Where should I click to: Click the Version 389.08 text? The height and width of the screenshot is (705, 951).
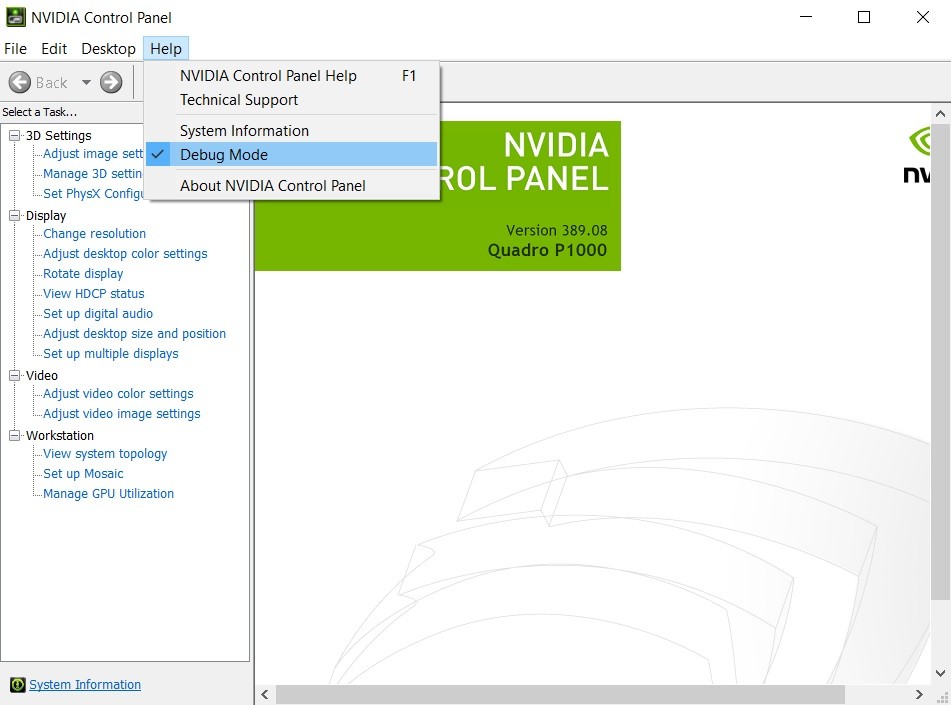click(x=556, y=231)
